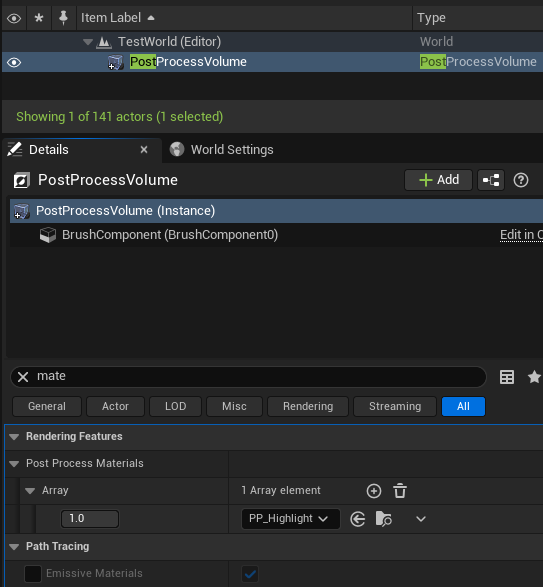Enable the Emissive Materials override checkbox
The width and height of the screenshot is (543, 587).
point(33,574)
